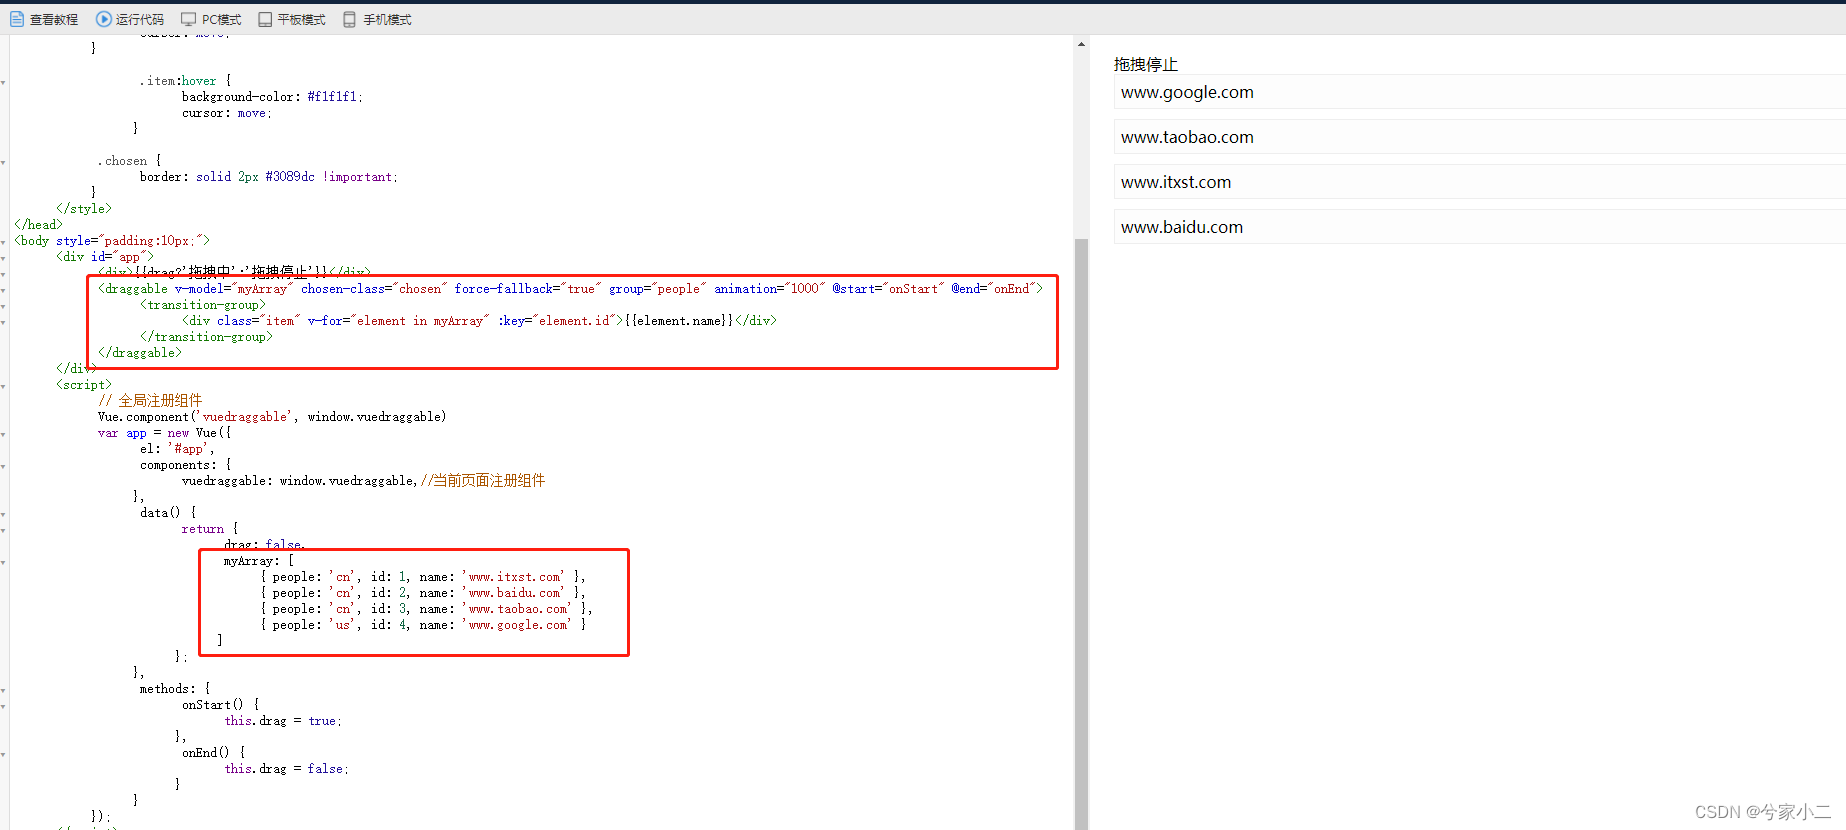Image resolution: width=1846 pixels, height=830 pixels.
Task: Click the el: '#app', code line
Action: (x=177, y=449)
